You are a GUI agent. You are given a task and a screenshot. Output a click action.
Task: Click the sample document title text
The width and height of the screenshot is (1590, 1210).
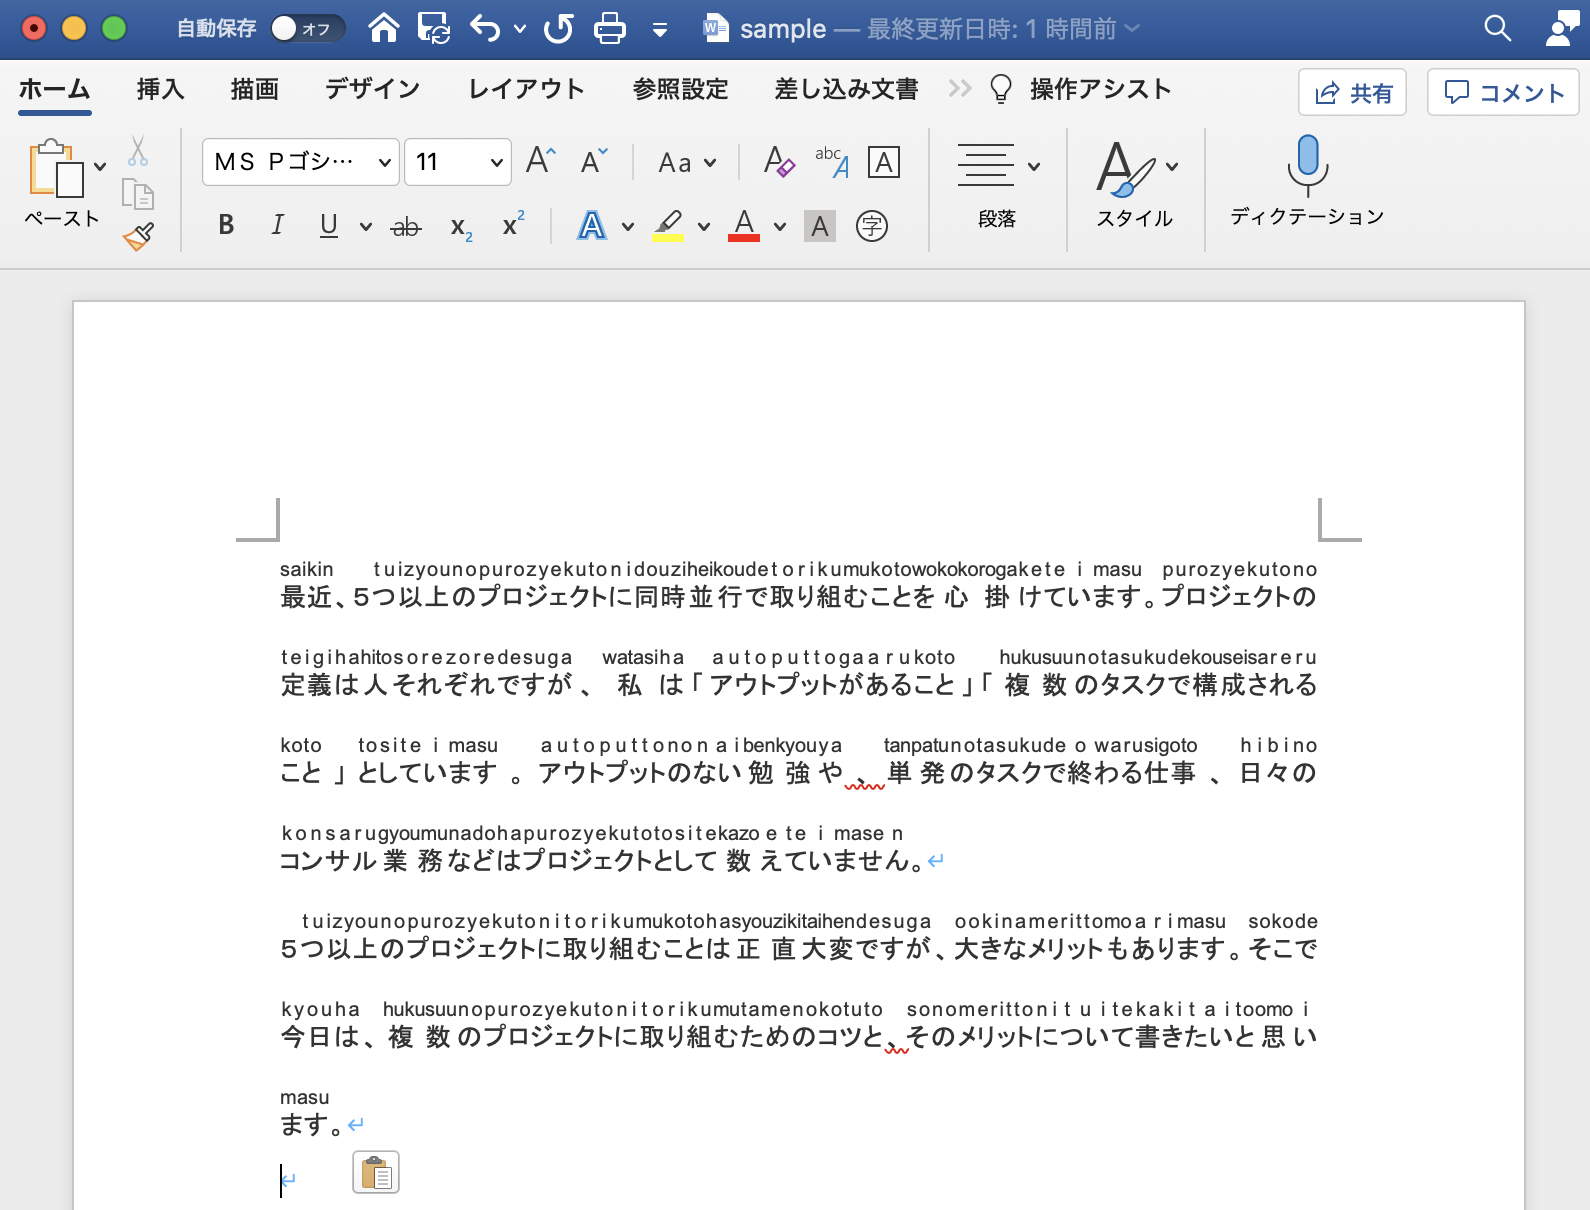(x=783, y=29)
